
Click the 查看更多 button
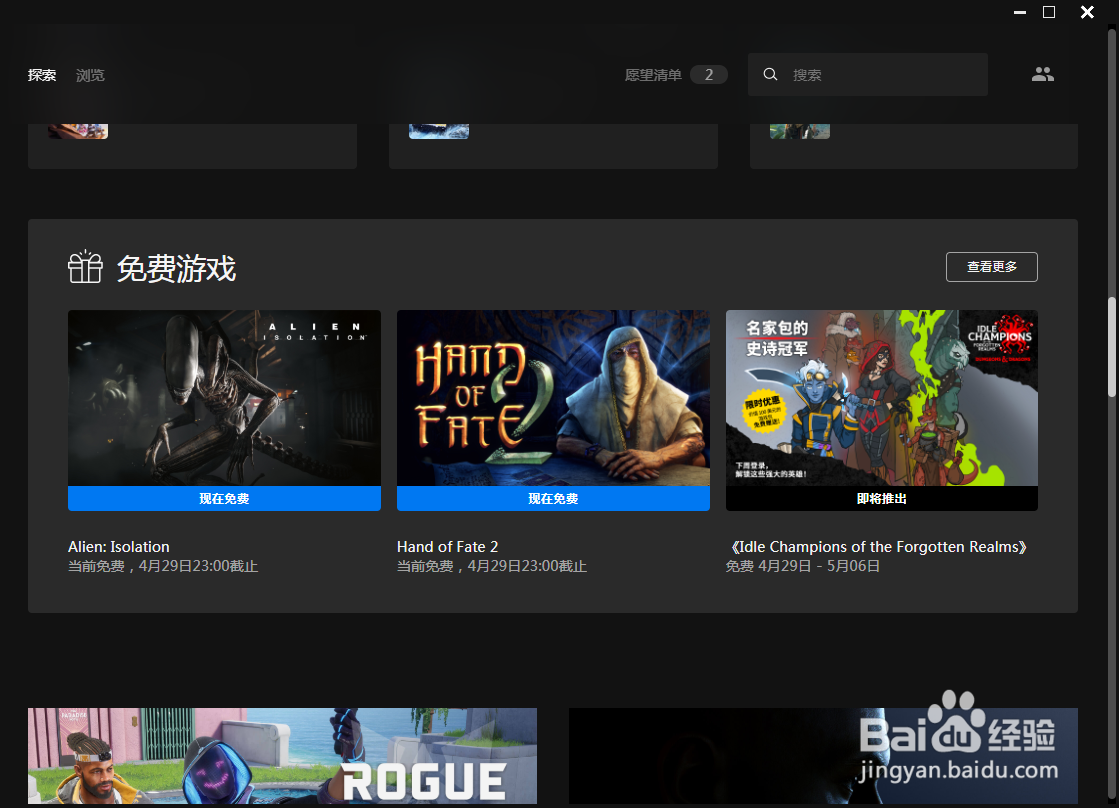click(x=991, y=267)
